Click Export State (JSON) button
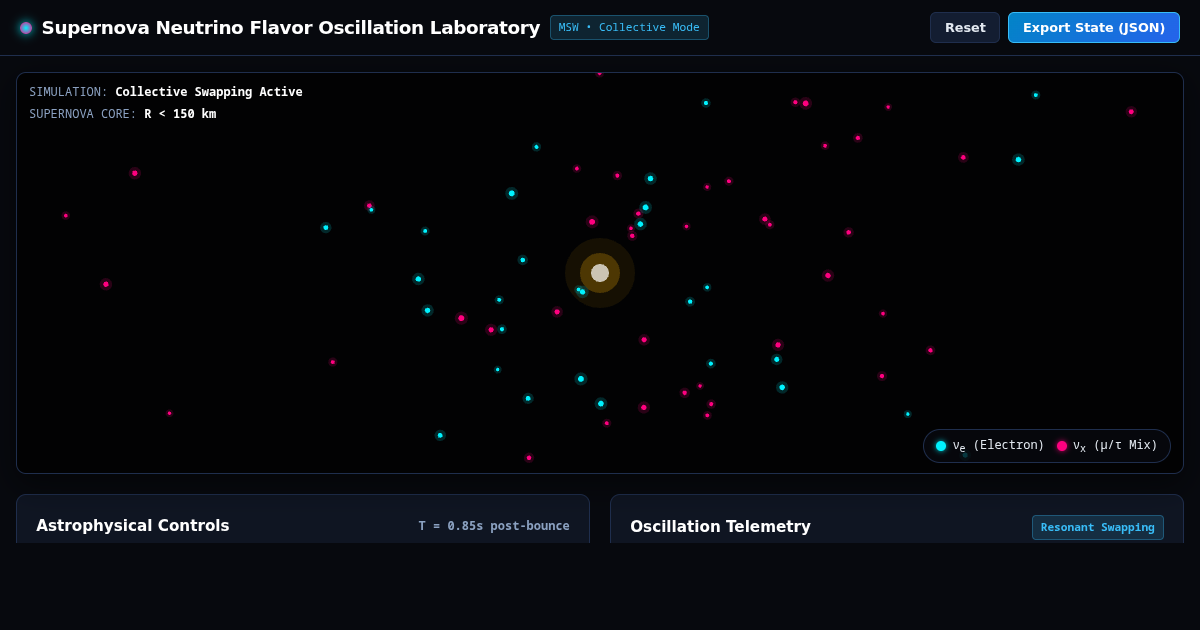1200x630 pixels. pos(1093,28)
